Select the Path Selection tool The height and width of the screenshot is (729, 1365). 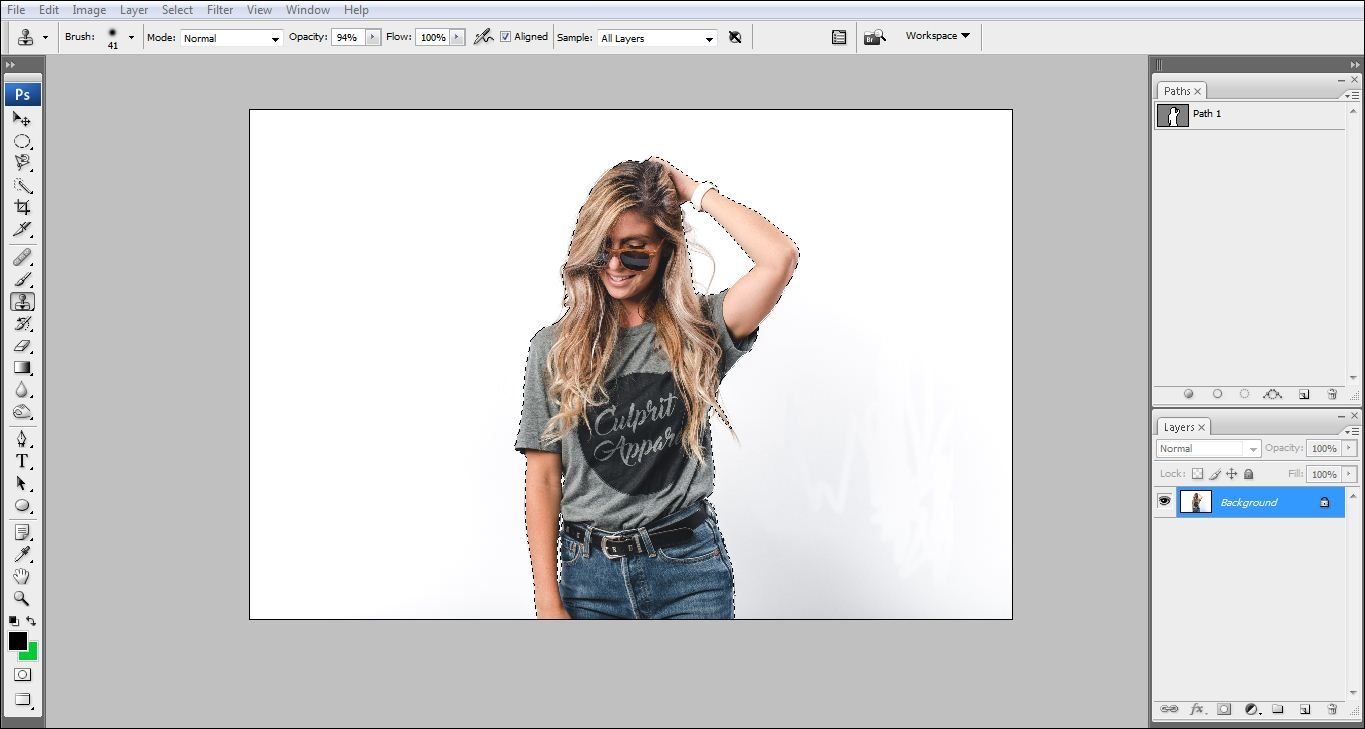coord(22,483)
